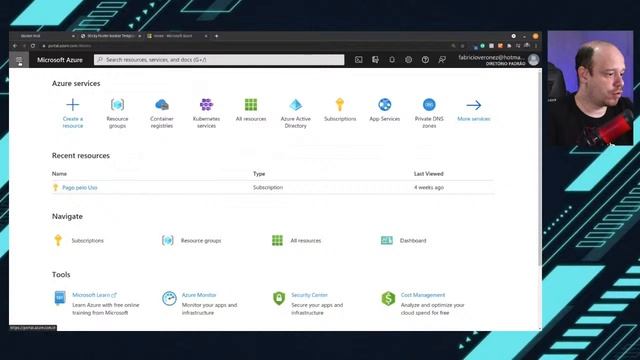Click the Security Center shield icon
This screenshot has height=360, width=640.
279,298
